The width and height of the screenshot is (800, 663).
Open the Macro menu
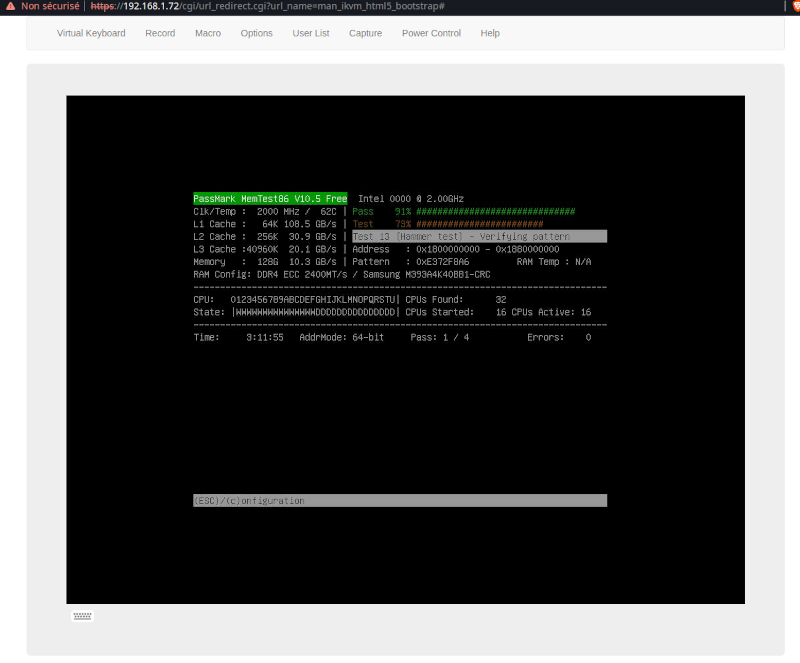pyautogui.click(x=208, y=33)
